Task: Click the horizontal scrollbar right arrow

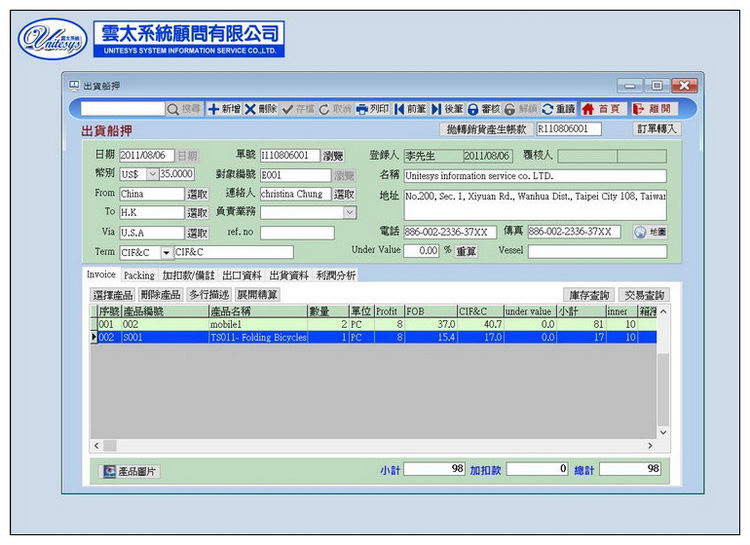Action: tap(650, 445)
